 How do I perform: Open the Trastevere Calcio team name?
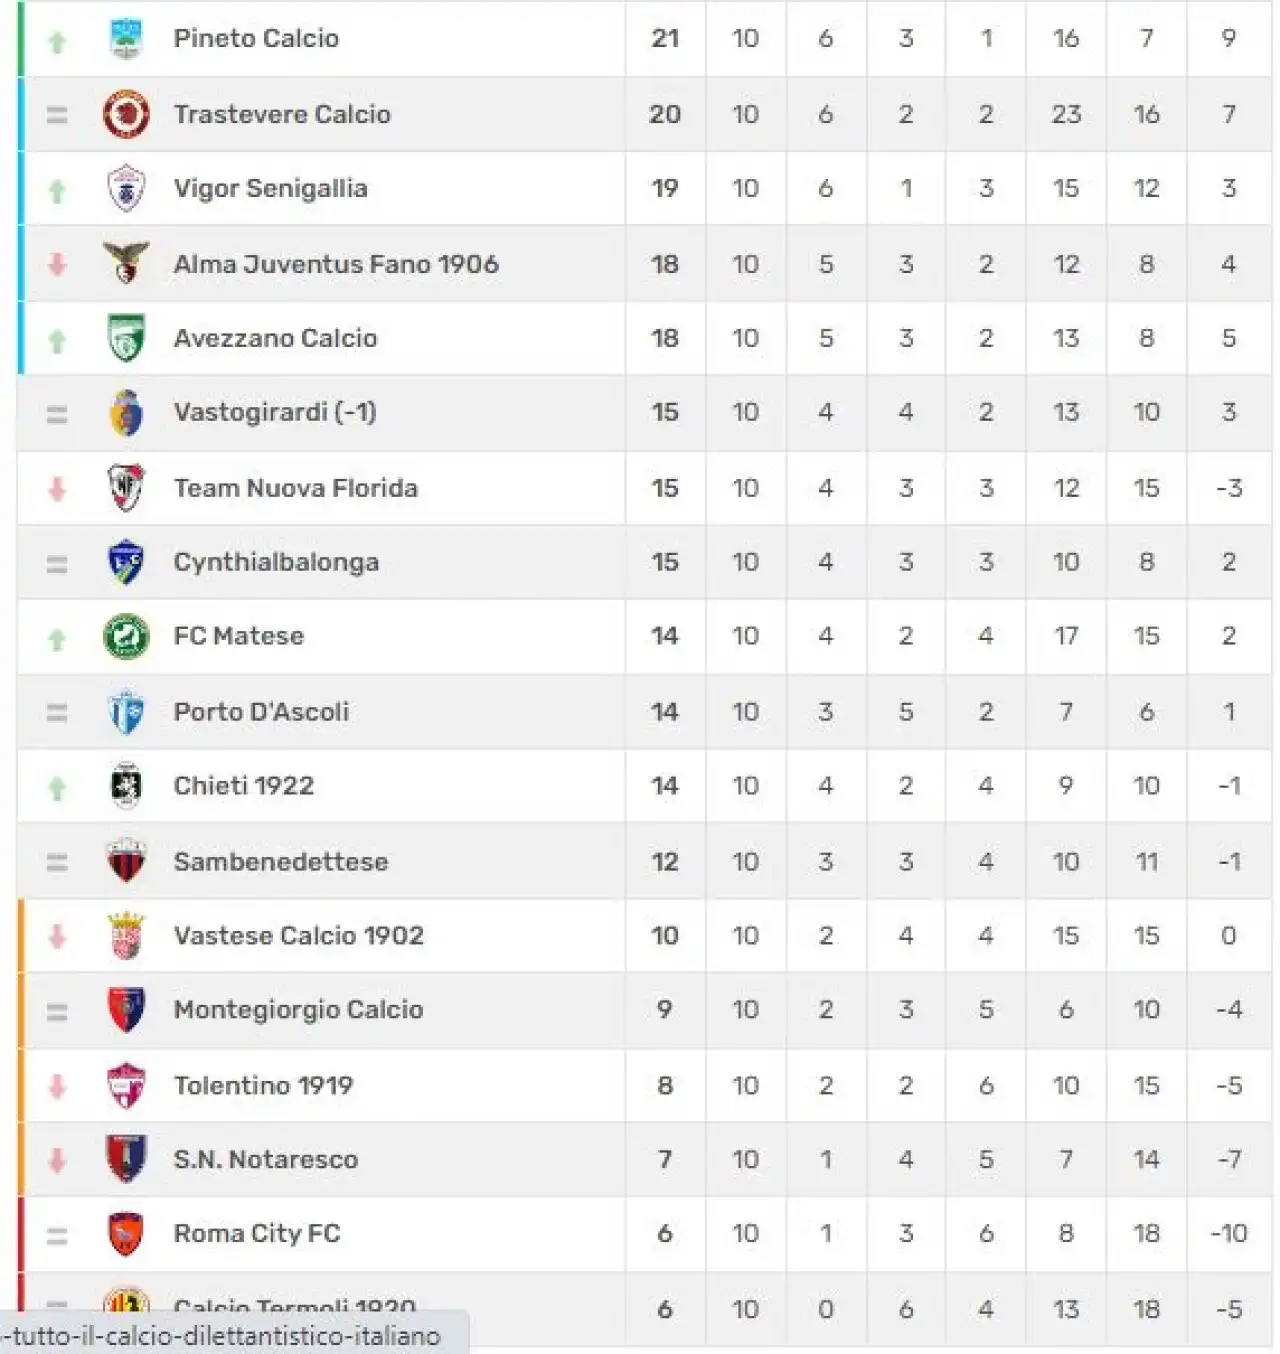pos(282,114)
